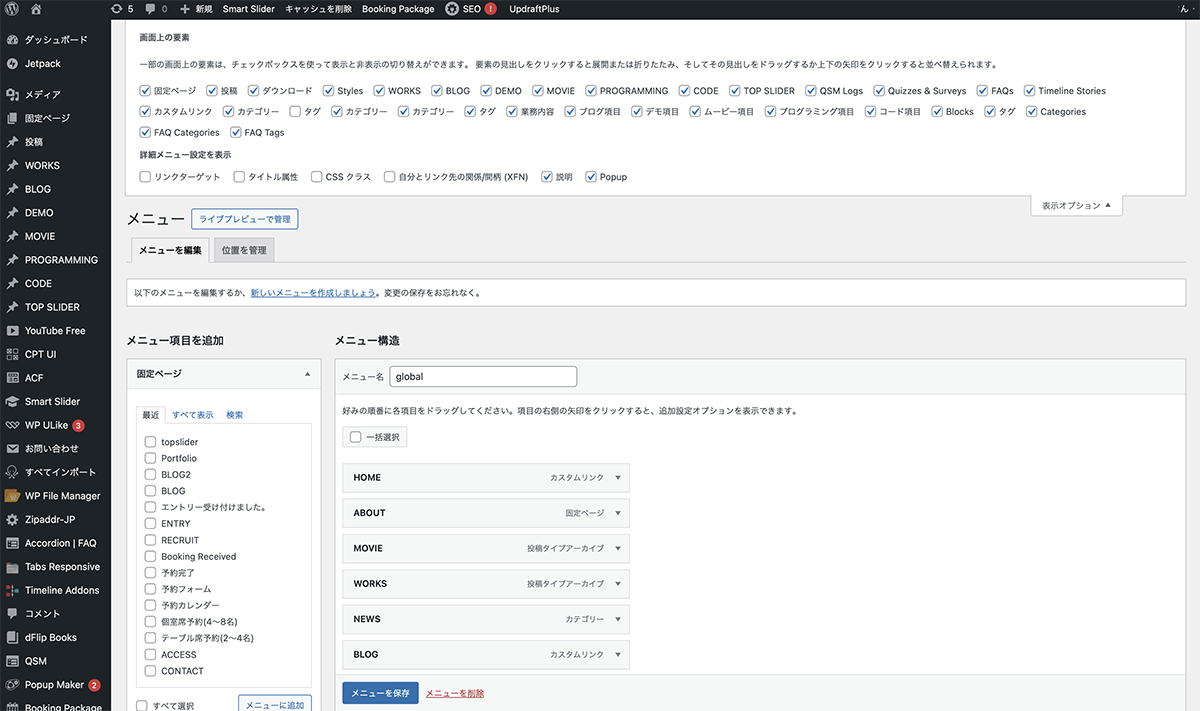Viewport: 1200px width, 711px height.
Task: Click the Popup Maker sidebar icon
Action: tap(12, 685)
